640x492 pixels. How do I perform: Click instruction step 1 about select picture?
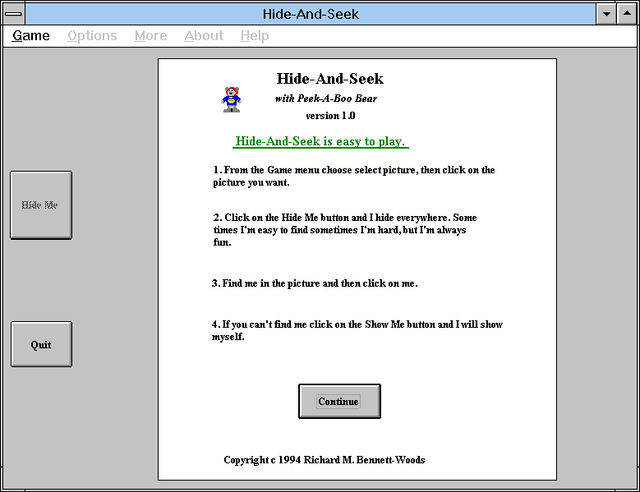coord(354,176)
